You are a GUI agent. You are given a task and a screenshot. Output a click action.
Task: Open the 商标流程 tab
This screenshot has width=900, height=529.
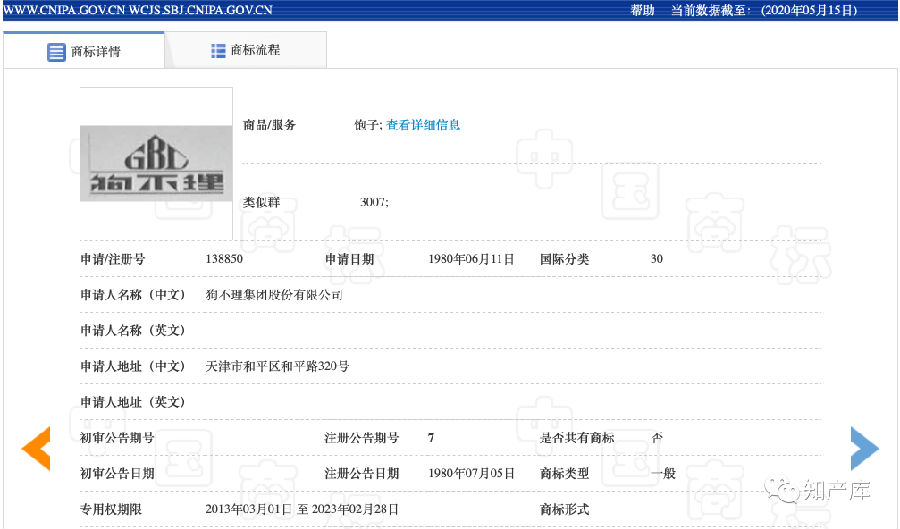(x=246, y=50)
